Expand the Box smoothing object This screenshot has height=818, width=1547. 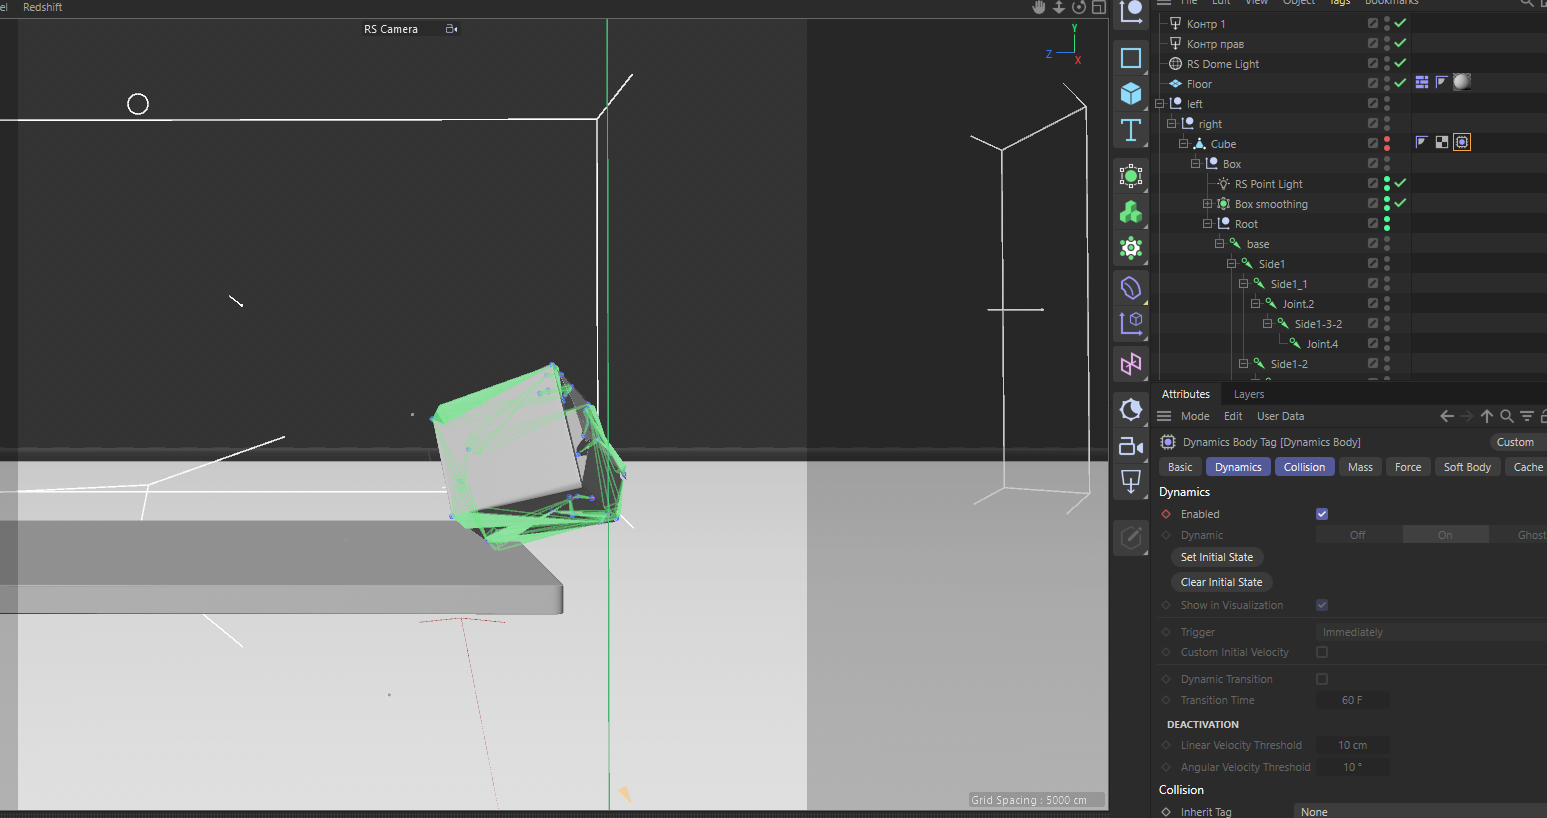(x=1208, y=204)
